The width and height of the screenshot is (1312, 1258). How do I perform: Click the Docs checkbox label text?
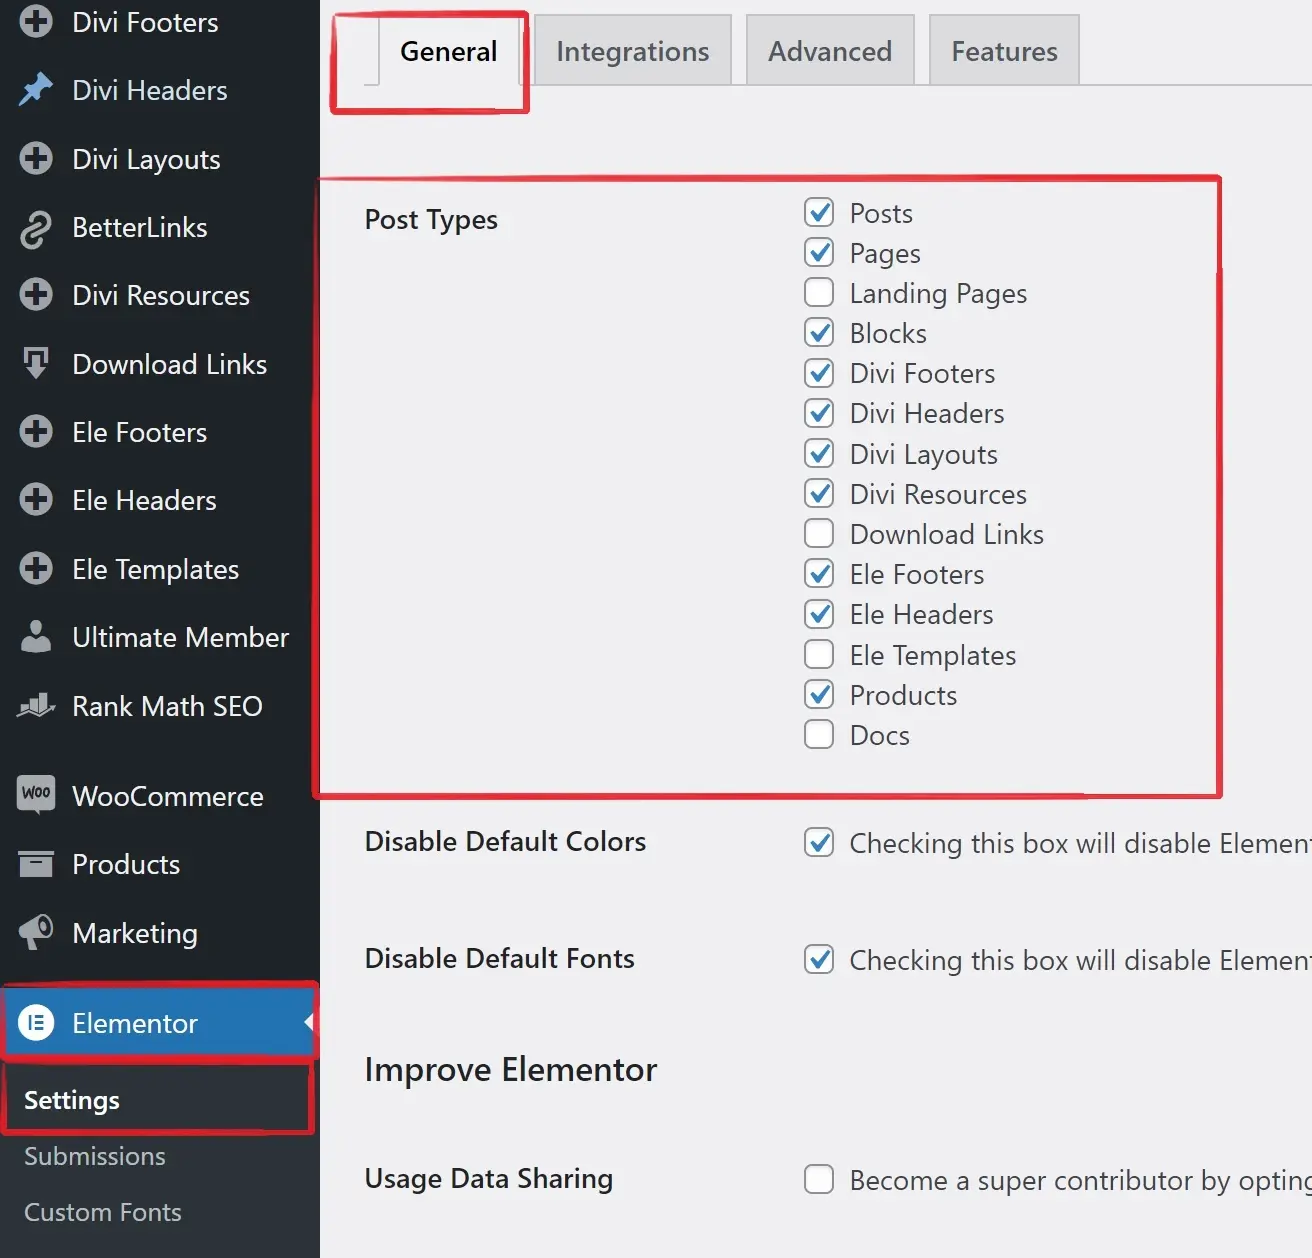(x=880, y=735)
